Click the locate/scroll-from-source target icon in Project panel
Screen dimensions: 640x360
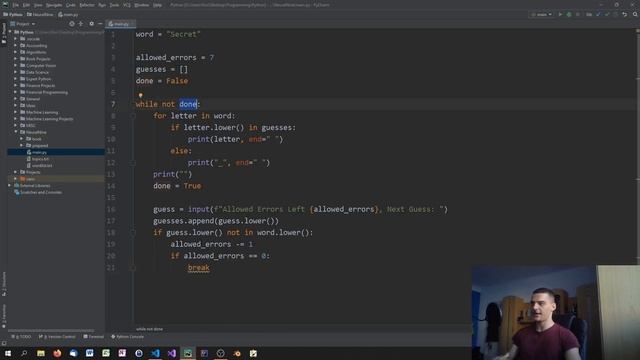tap(72, 24)
